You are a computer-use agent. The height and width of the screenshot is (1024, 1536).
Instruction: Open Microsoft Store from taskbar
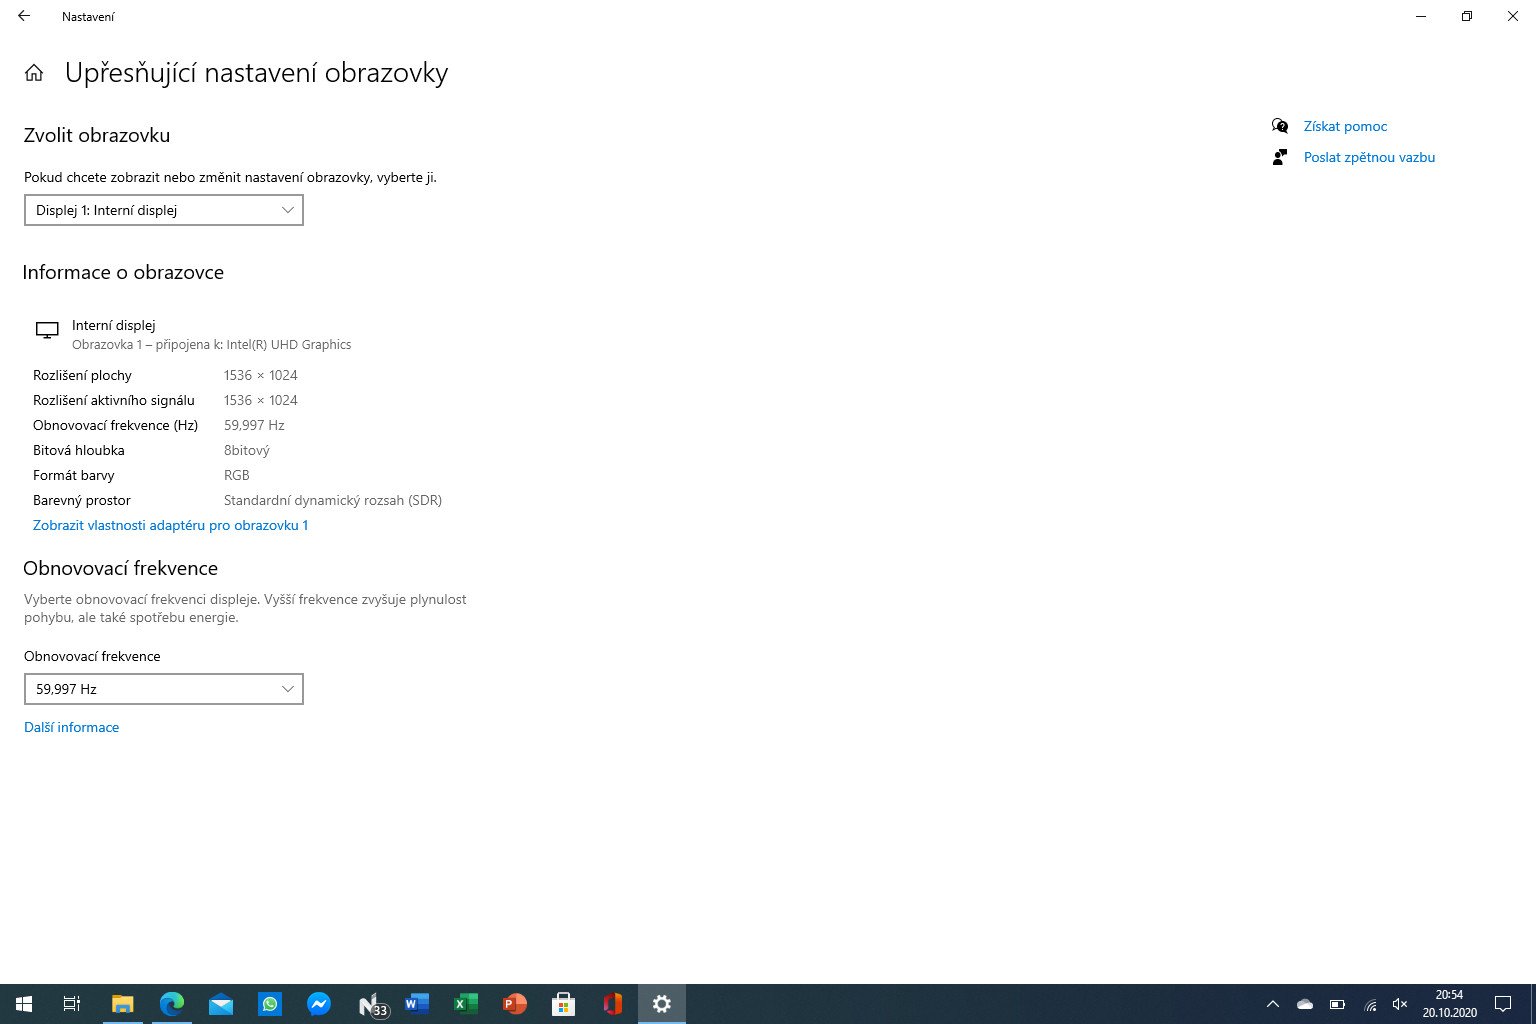point(563,1004)
